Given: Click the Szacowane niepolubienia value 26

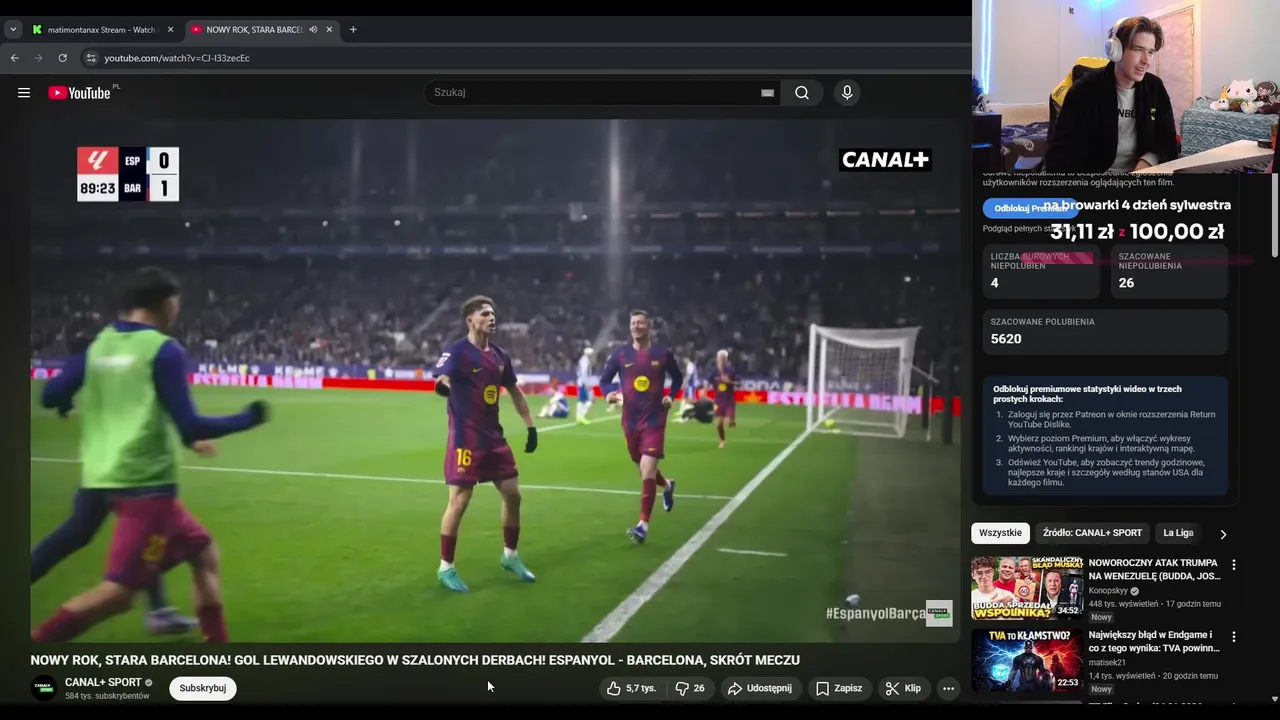Looking at the screenshot, I should tap(1126, 283).
